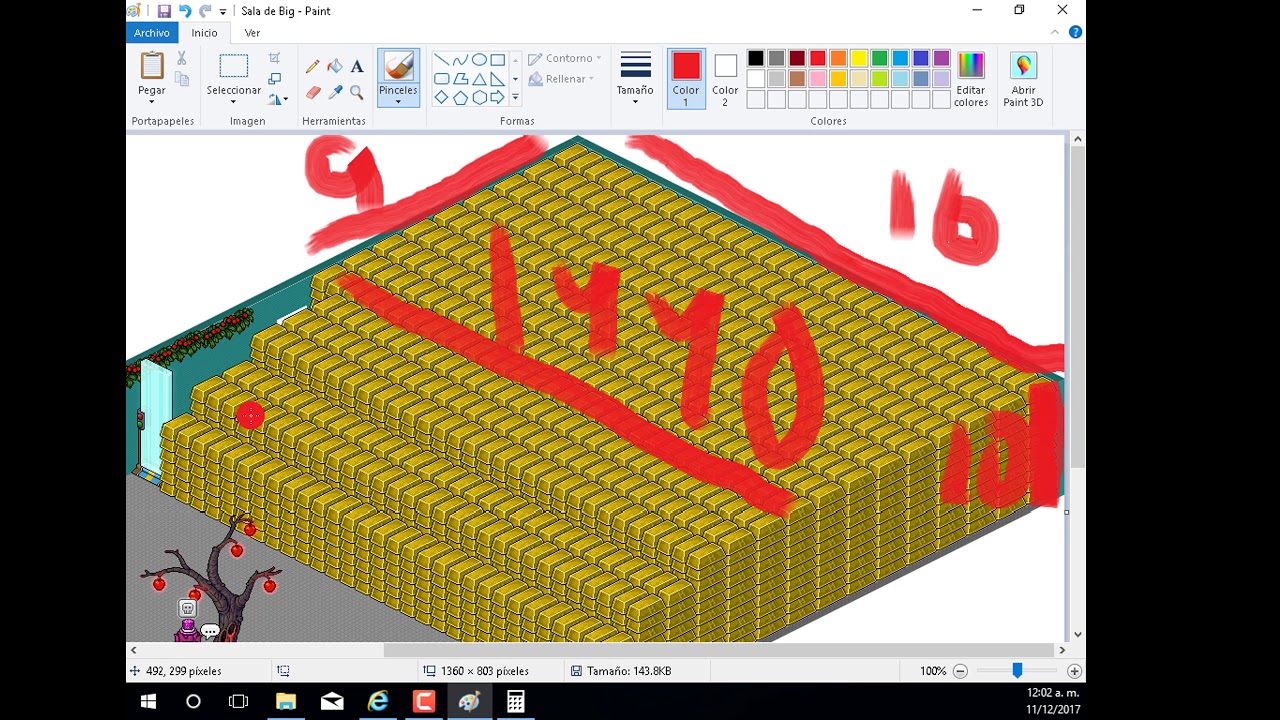Choose the straight Line shape
The height and width of the screenshot is (720, 1280).
442,60
